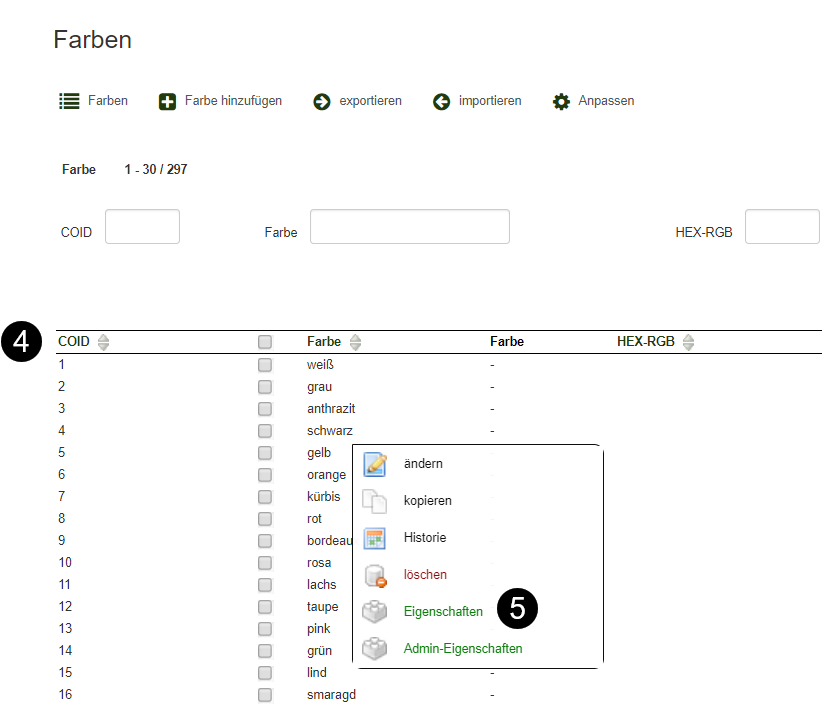Click the importieren arrow icon

(x=441, y=101)
